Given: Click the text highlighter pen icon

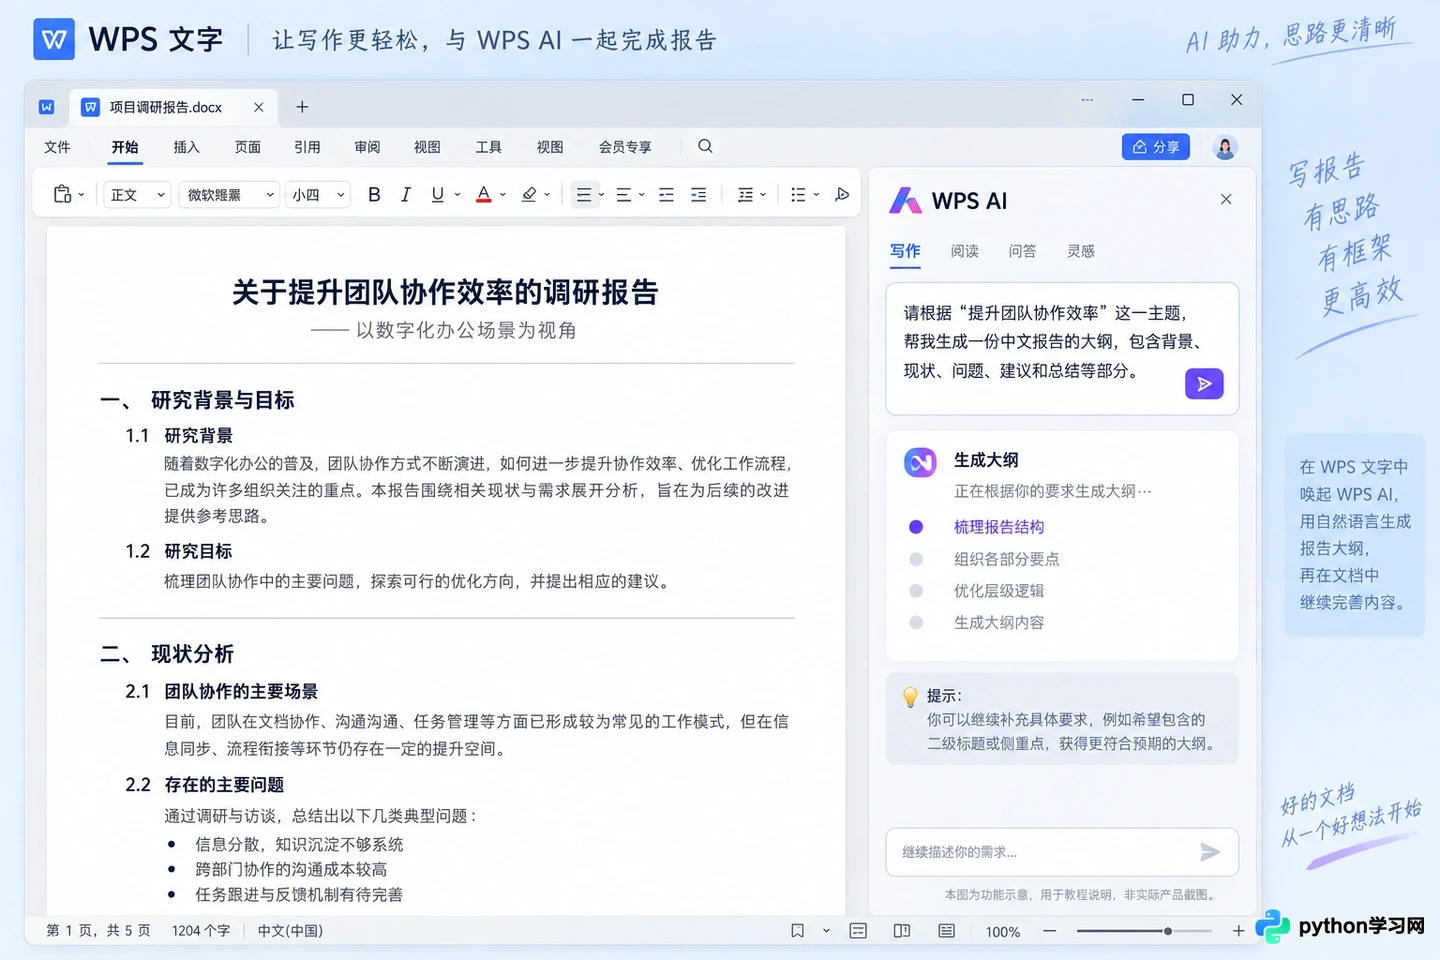Looking at the screenshot, I should point(529,195).
